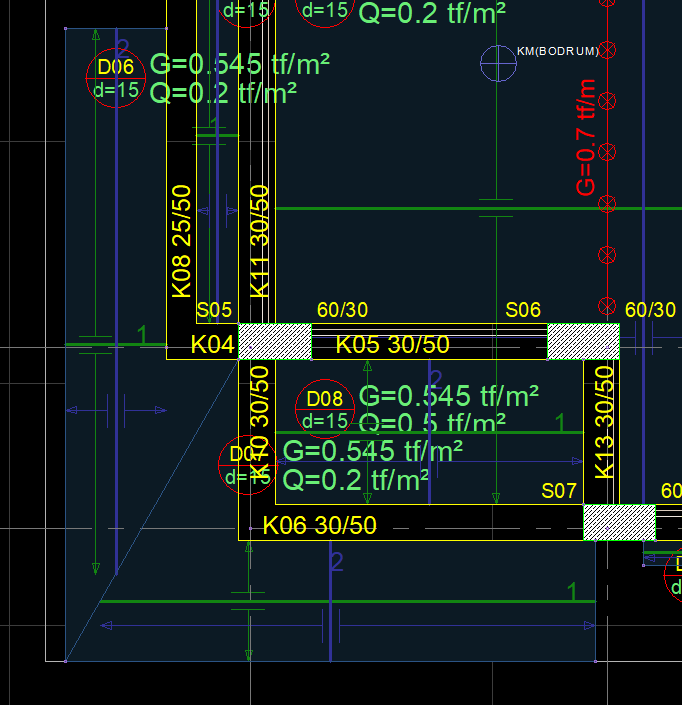Select the K04 beam label
This screenshot has height=705, width=682.
(x=212, y=345)
